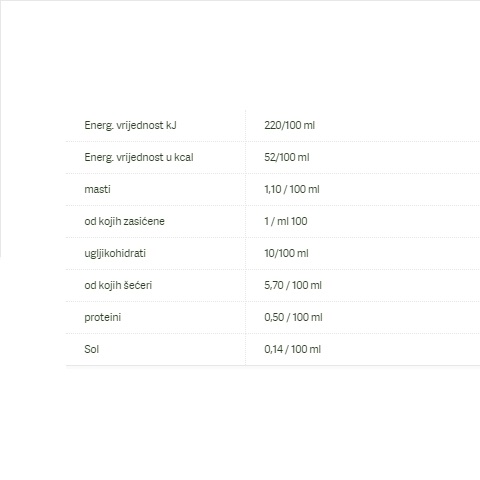This screenshot has height=480, width=480.
Task: Click the 'od kojih zasićene' label
Action: click(124, 221)
